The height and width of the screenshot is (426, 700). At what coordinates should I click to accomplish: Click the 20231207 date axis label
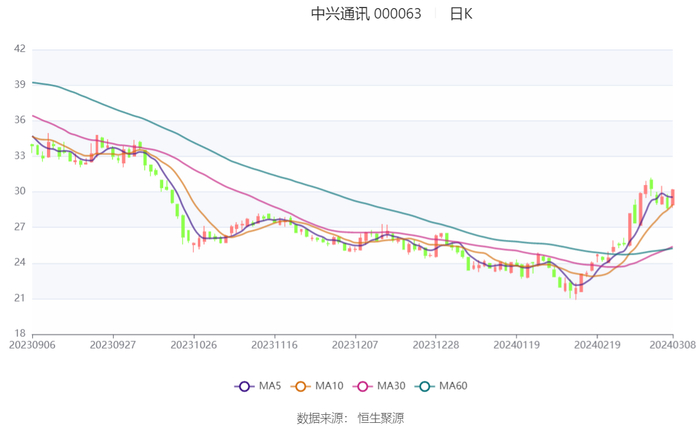pos(355,345)
